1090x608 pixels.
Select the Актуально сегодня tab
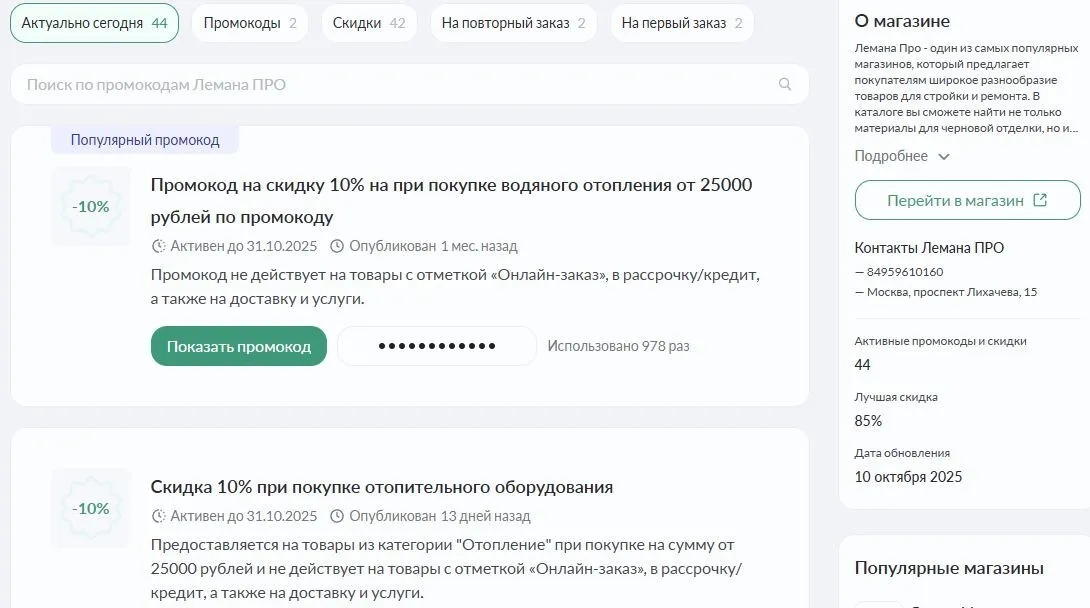(95, 22)
